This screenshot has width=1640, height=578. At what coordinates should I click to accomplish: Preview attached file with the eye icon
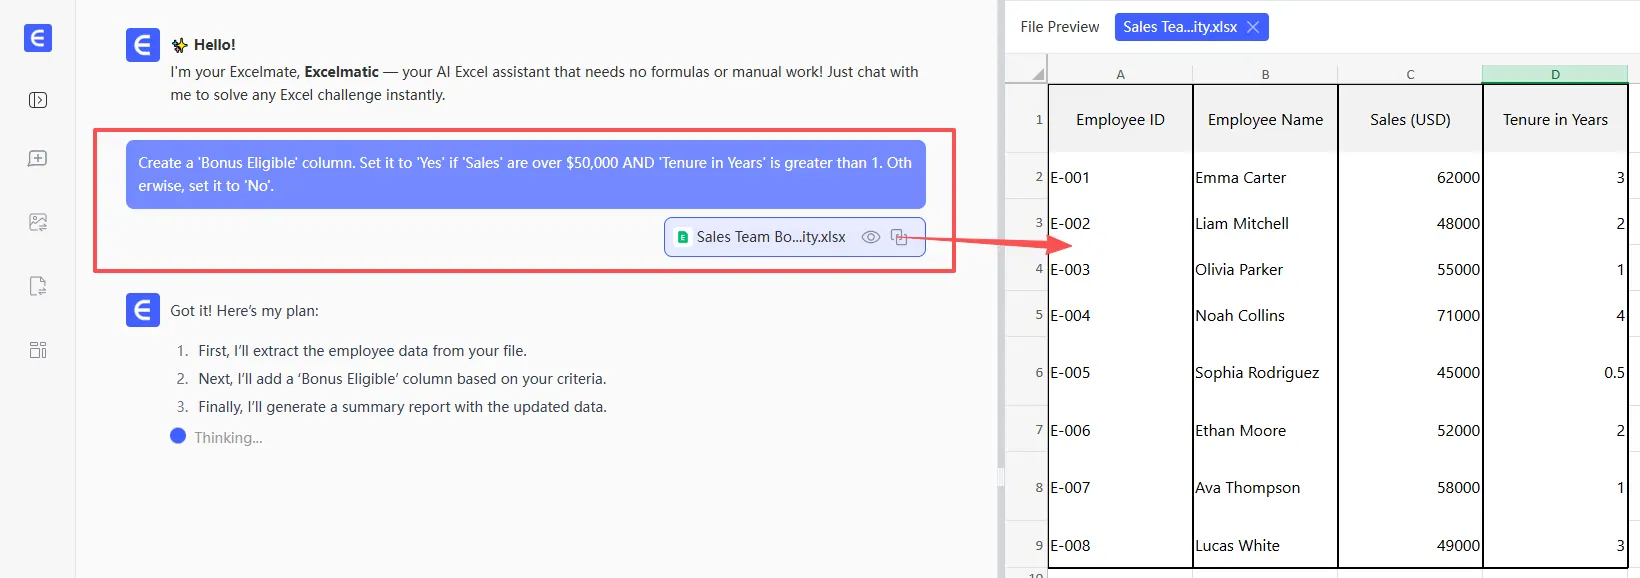(871, 237)
